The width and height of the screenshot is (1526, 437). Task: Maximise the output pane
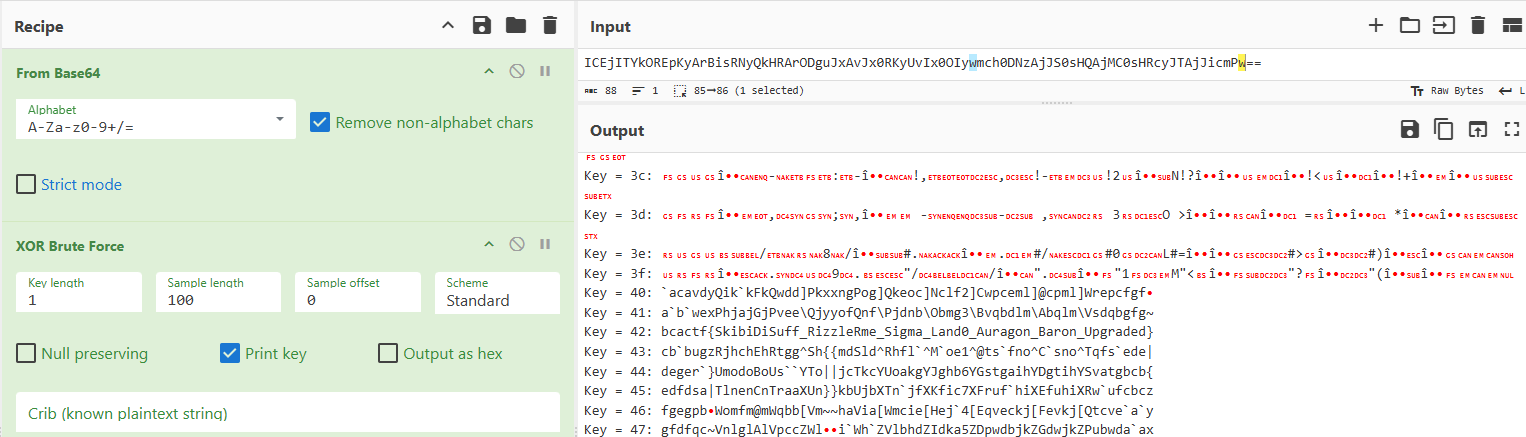pyautogui.click(x=1511, y=129)
